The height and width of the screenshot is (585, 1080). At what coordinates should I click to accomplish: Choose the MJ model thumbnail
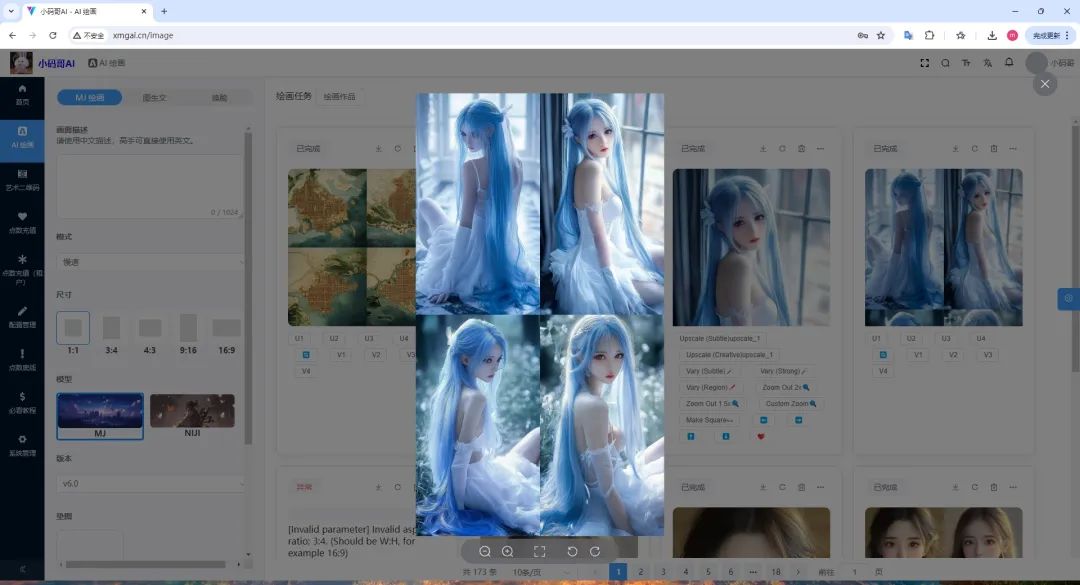pyautogui.click(x=100, y=416)
